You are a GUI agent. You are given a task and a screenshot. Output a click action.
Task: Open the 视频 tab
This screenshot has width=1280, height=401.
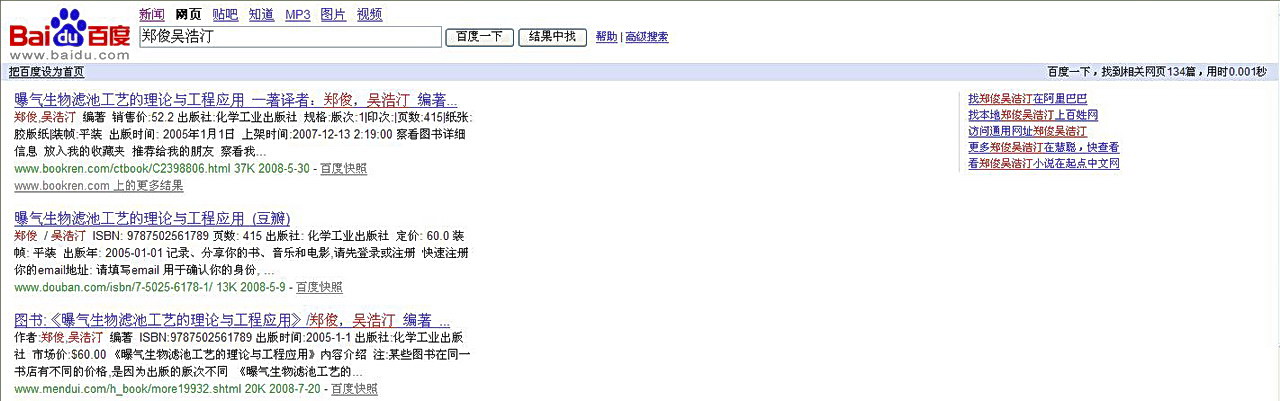tap(369, 14)
